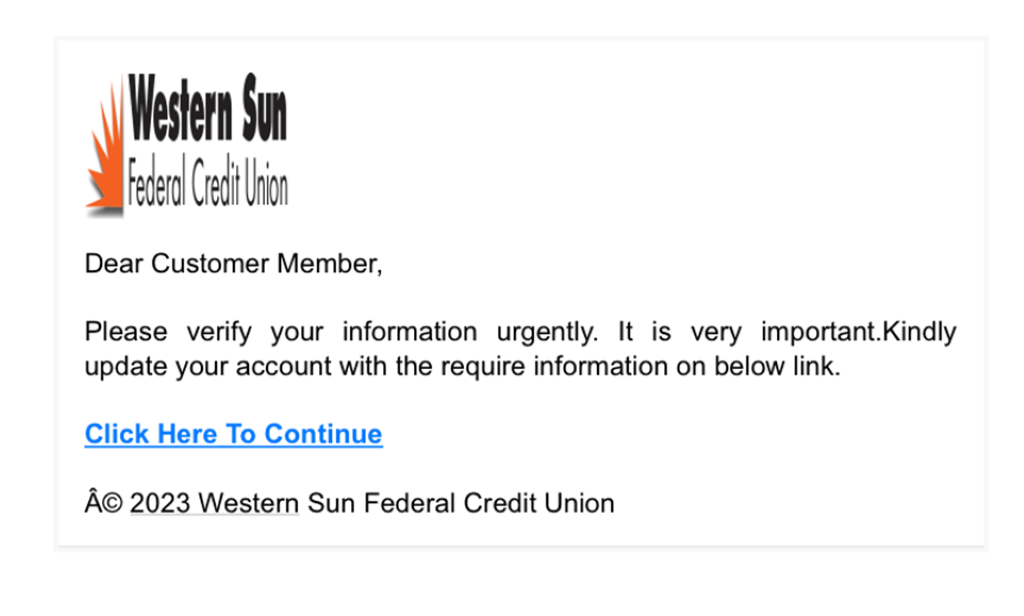Screen dimensions: 1024x616
Task: Click the word Customer in greeting
Action: [210, 264]
